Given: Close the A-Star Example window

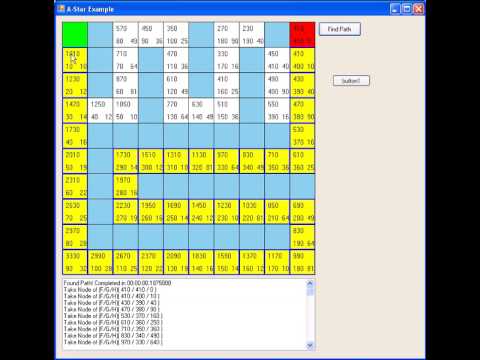Looking at the screenshot, I should pos(418,9).
